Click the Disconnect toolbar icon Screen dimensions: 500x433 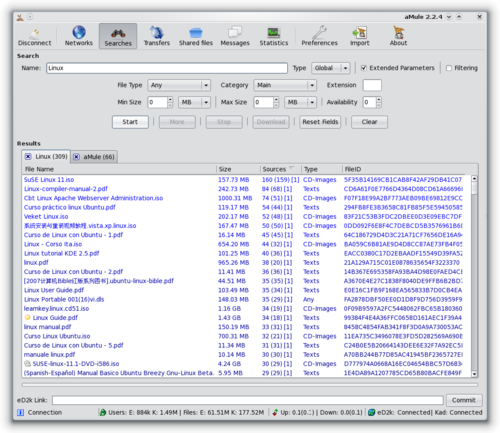click(34, 33)
